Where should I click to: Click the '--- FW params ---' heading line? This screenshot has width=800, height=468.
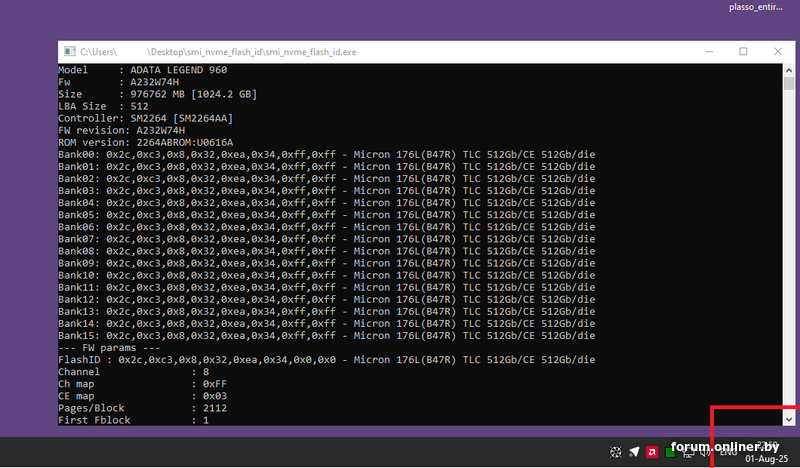click(109, 348)
